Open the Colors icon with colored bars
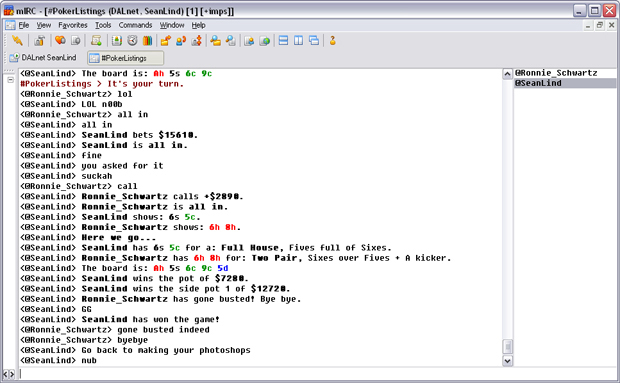The height and width of the screenshot is (383, 620). coord(147,40)
